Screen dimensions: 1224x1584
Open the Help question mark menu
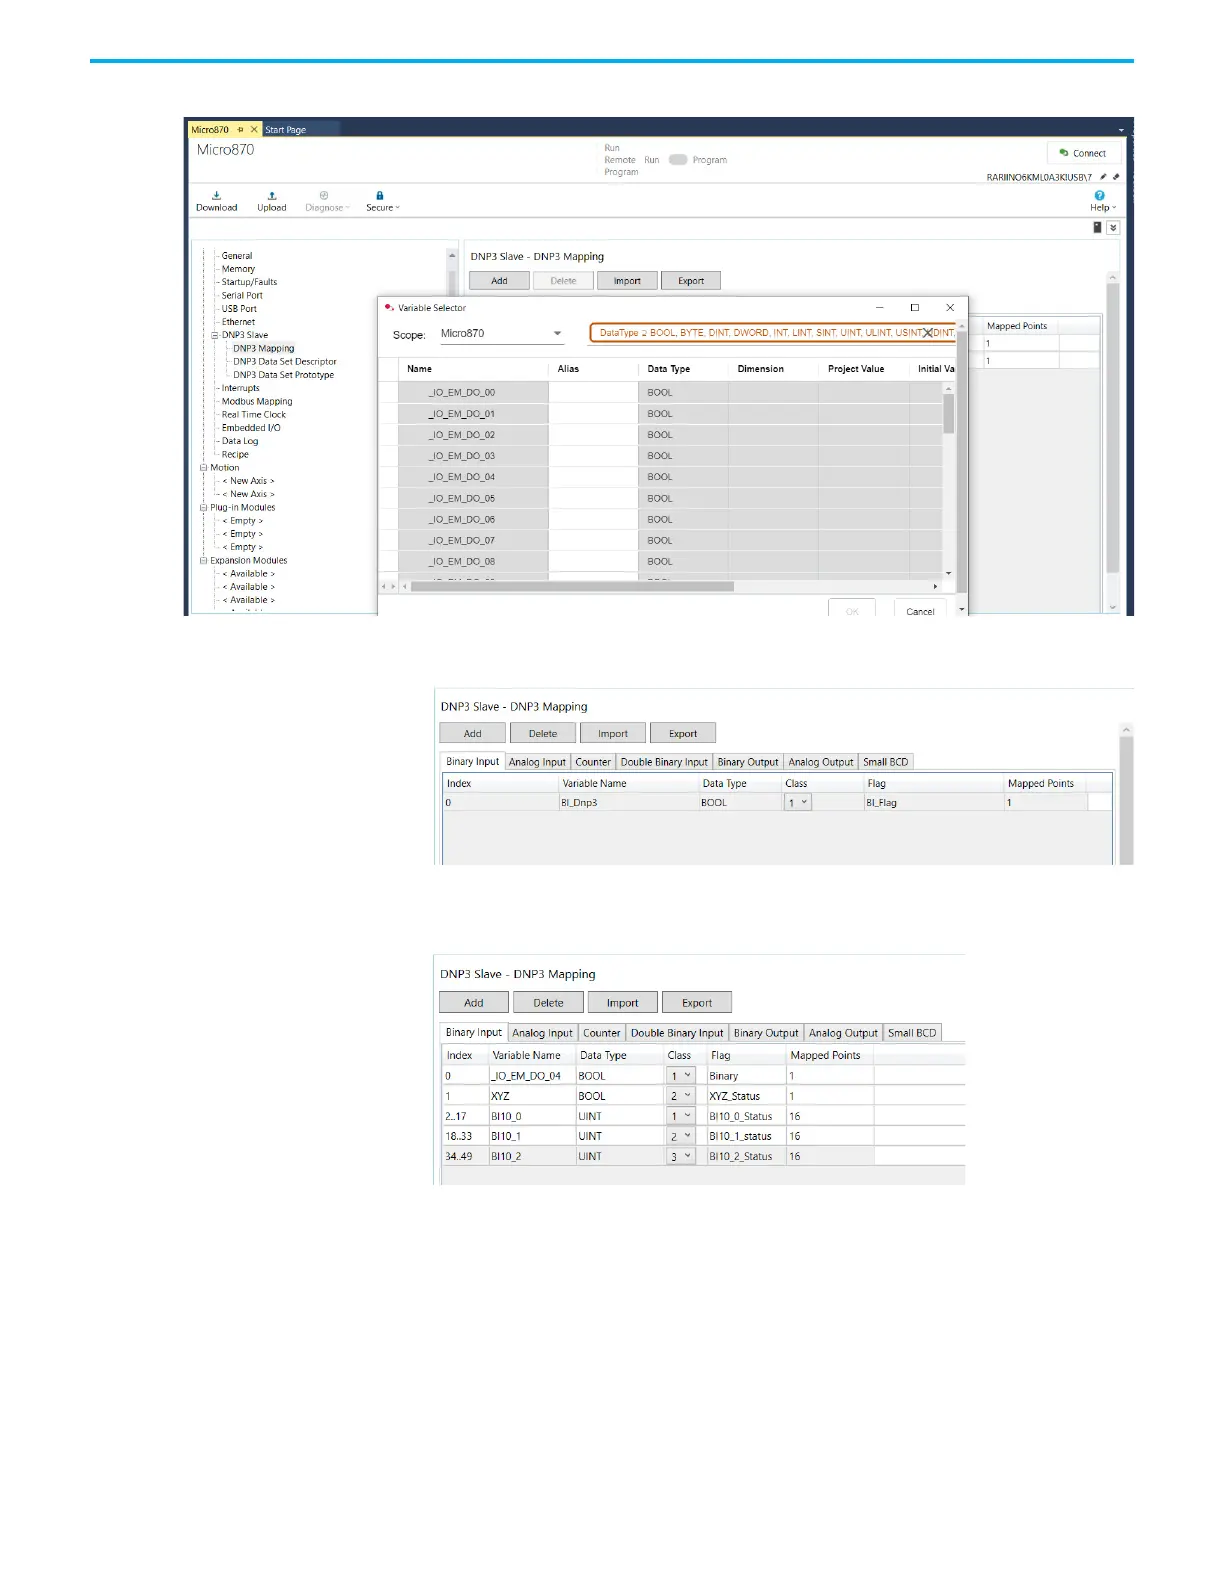click(x=1101, y=201)
